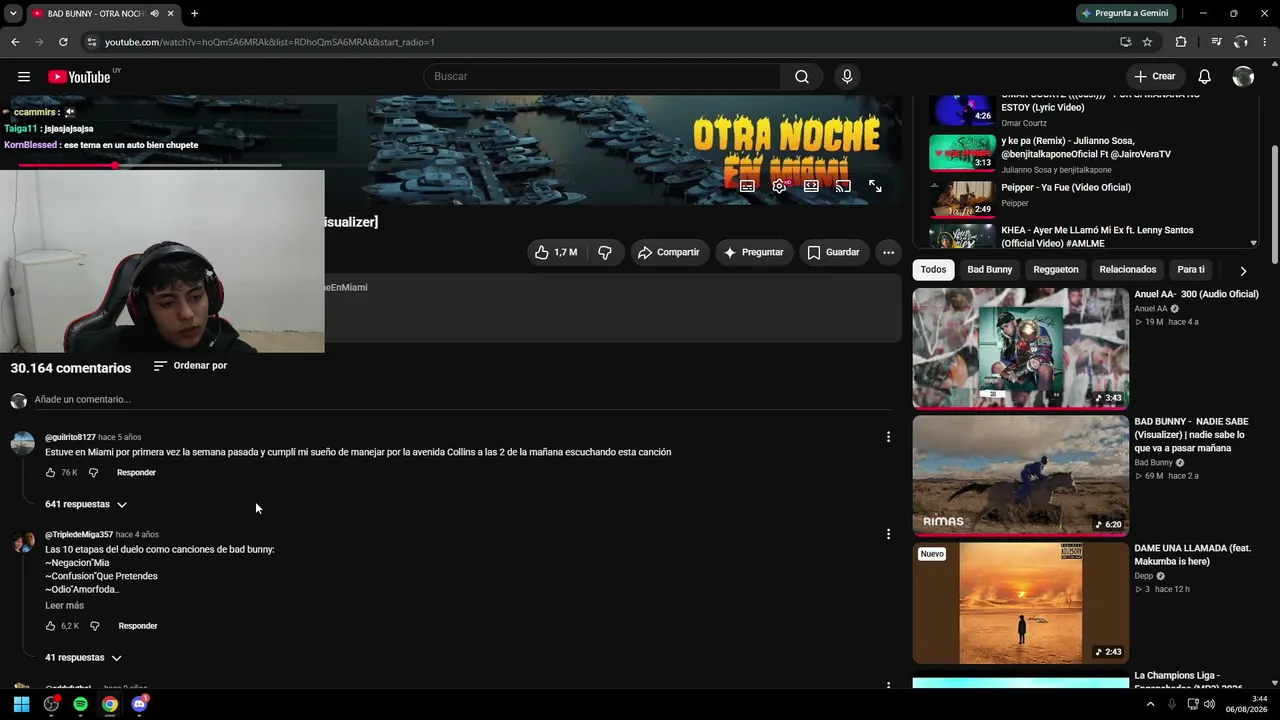Select the Para ti filter chip
Screen dimensions: 1280x720
pyautogui.click(x=1191, y=270)
